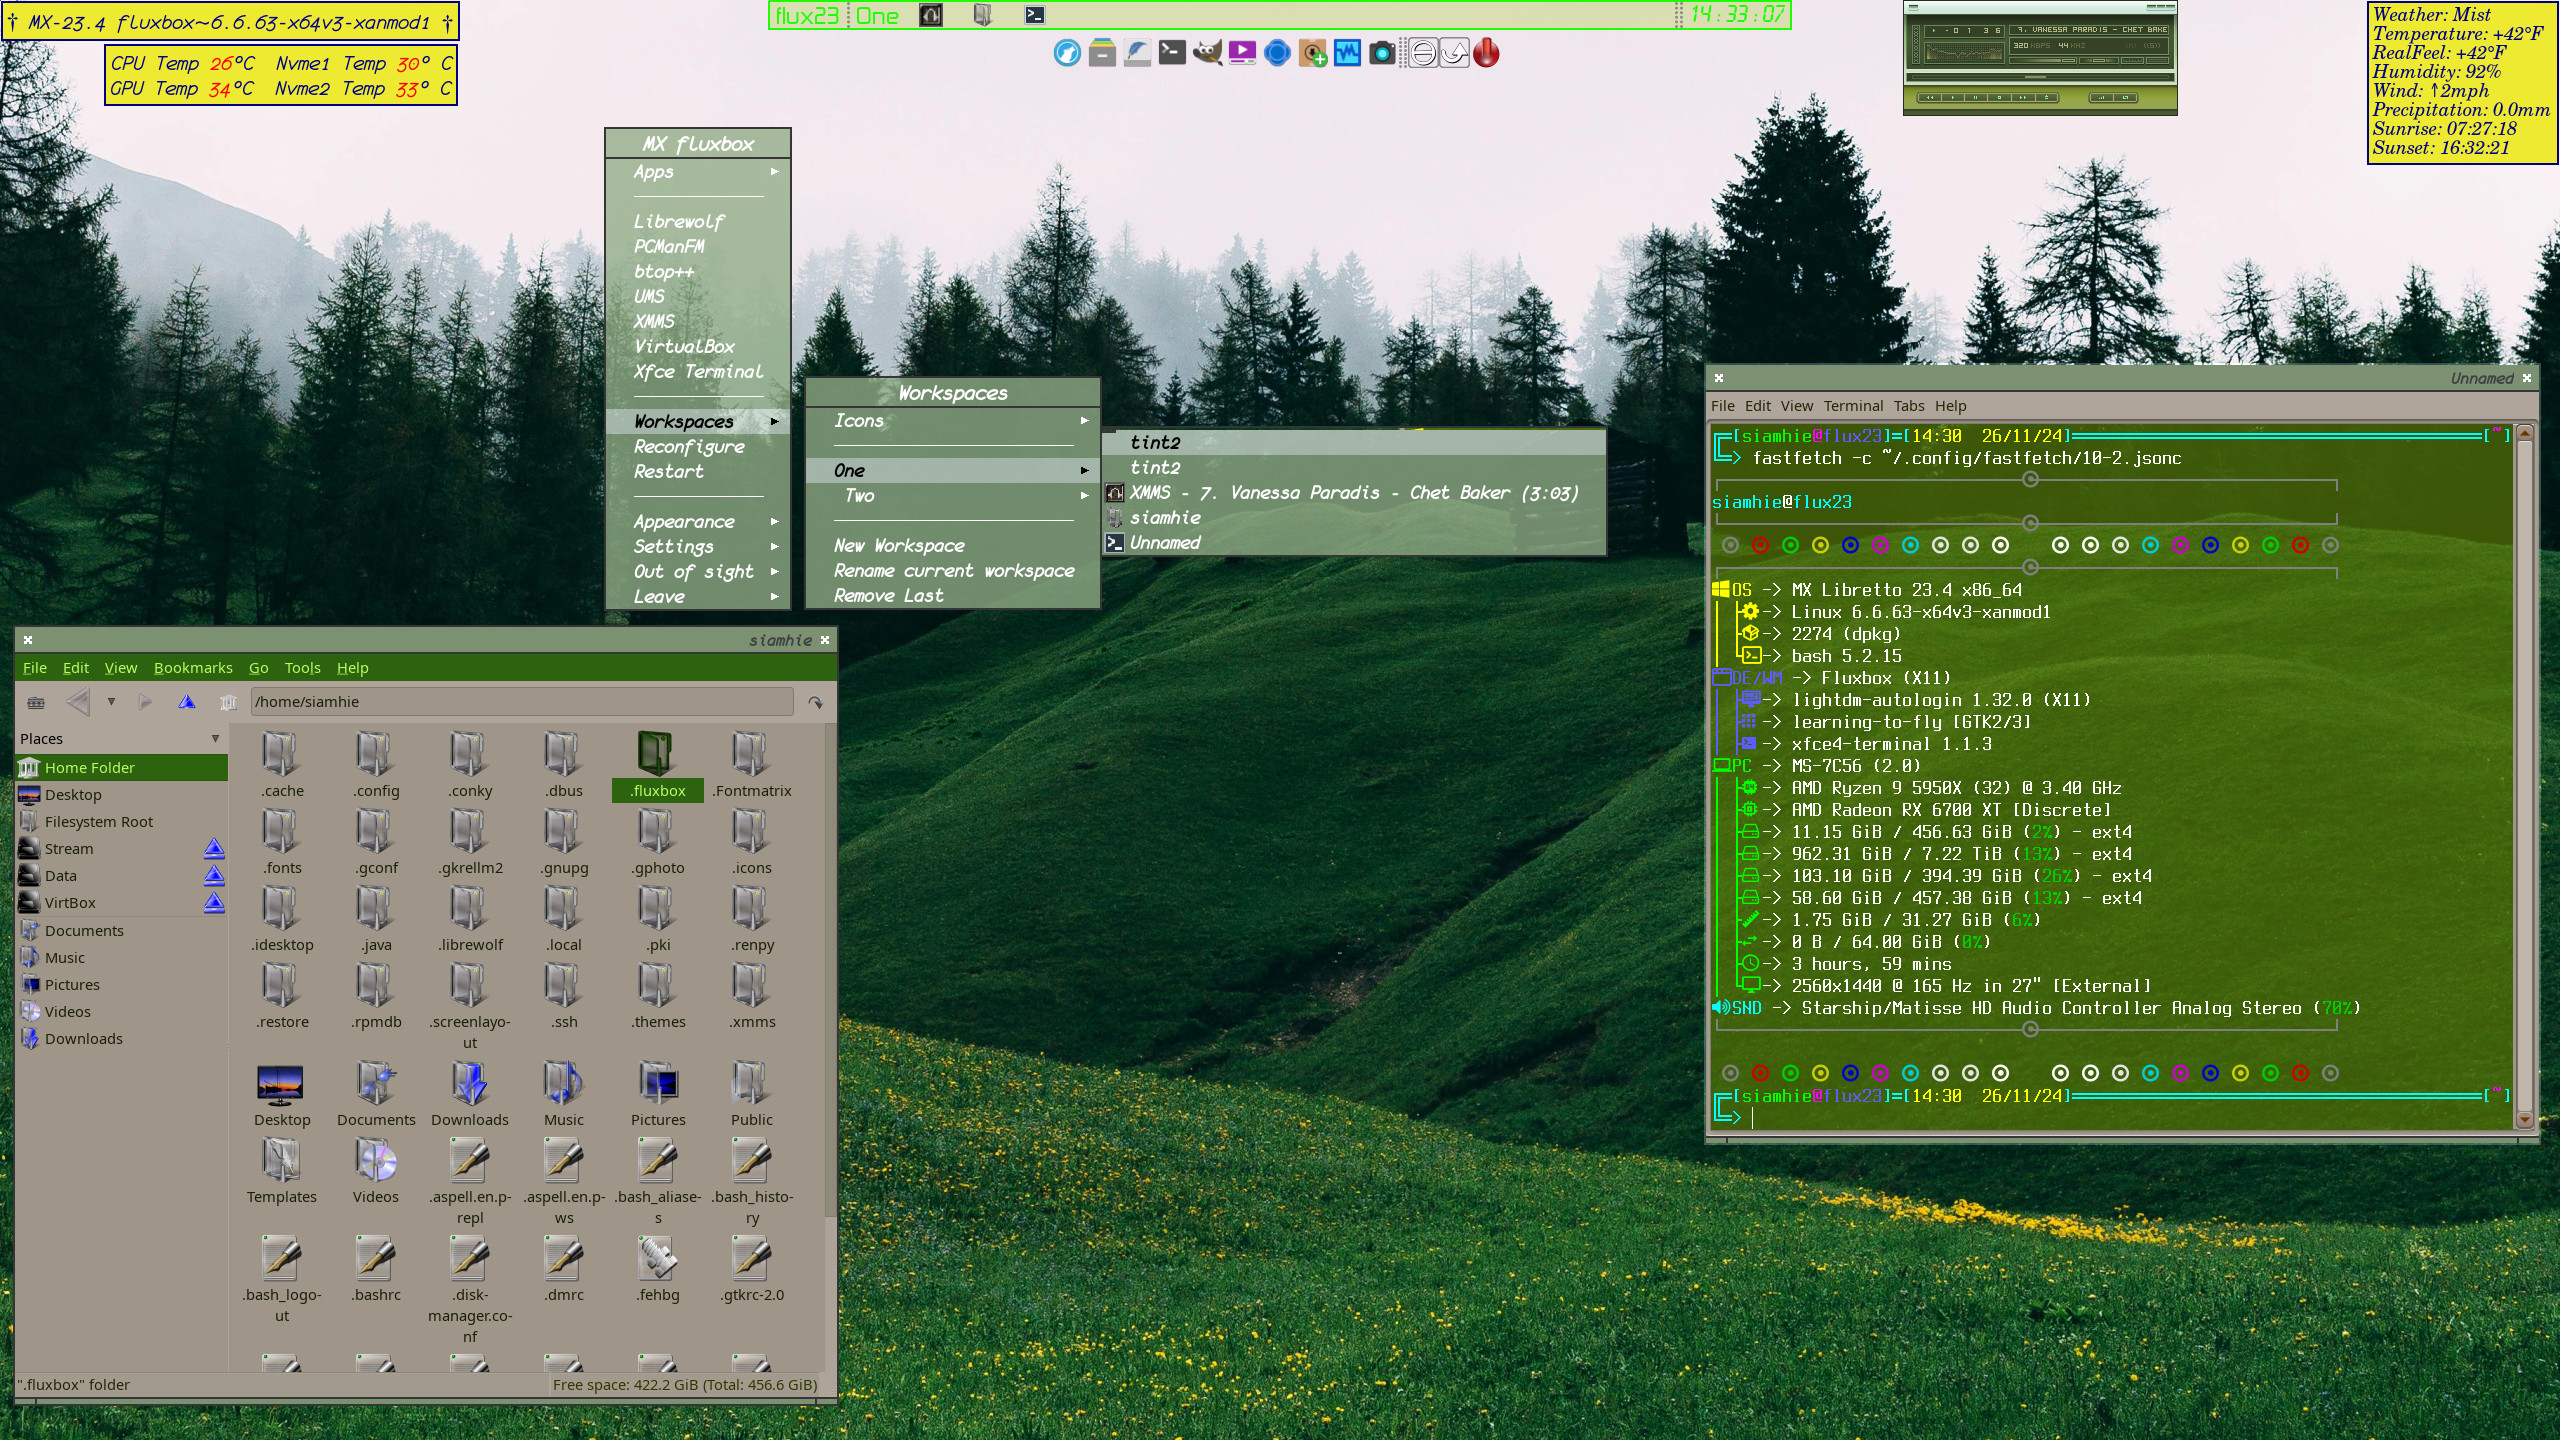Open the package installer dock icon

1312,53
